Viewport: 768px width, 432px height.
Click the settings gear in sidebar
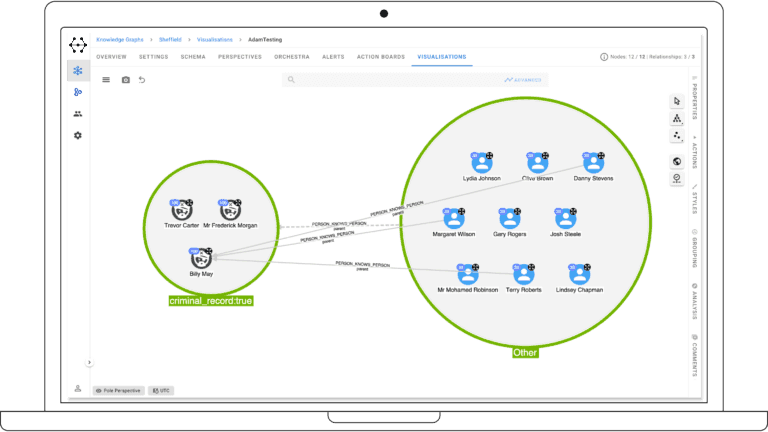click(78, 135)
